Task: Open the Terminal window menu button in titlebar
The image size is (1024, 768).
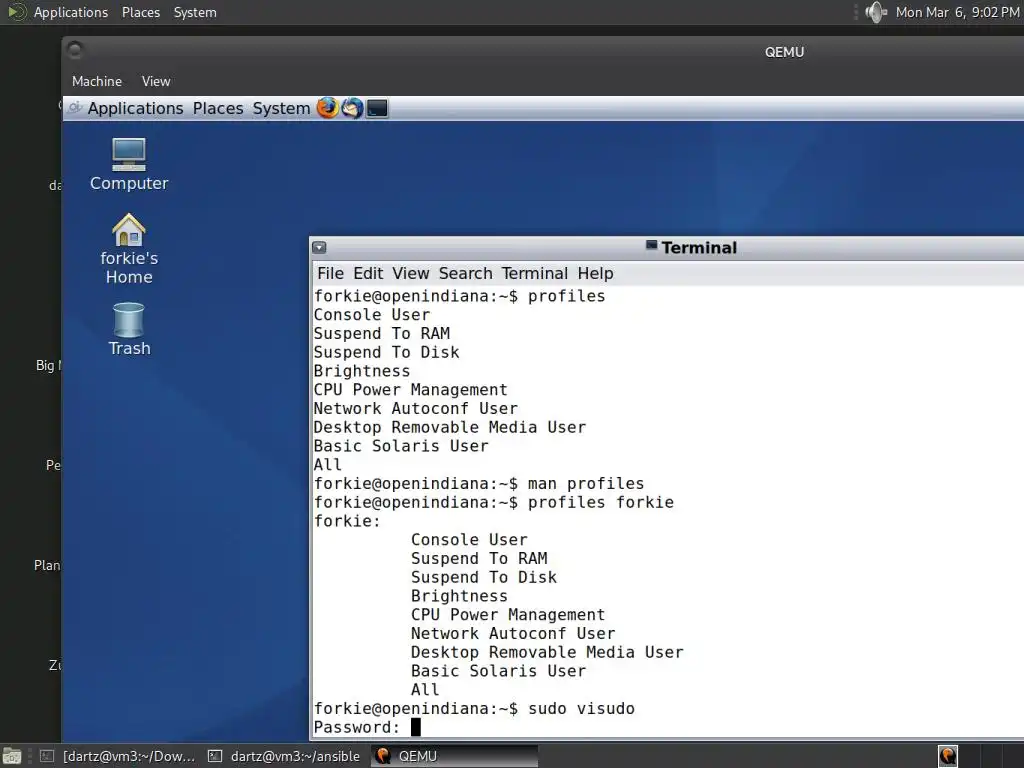Action: [x=319, y=248]
